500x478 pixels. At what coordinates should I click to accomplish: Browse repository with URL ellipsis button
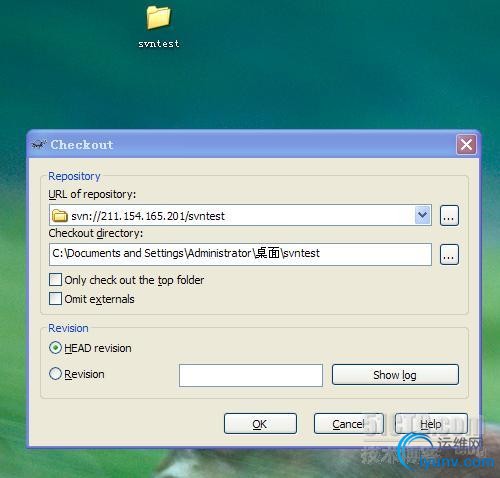[449, 216]
